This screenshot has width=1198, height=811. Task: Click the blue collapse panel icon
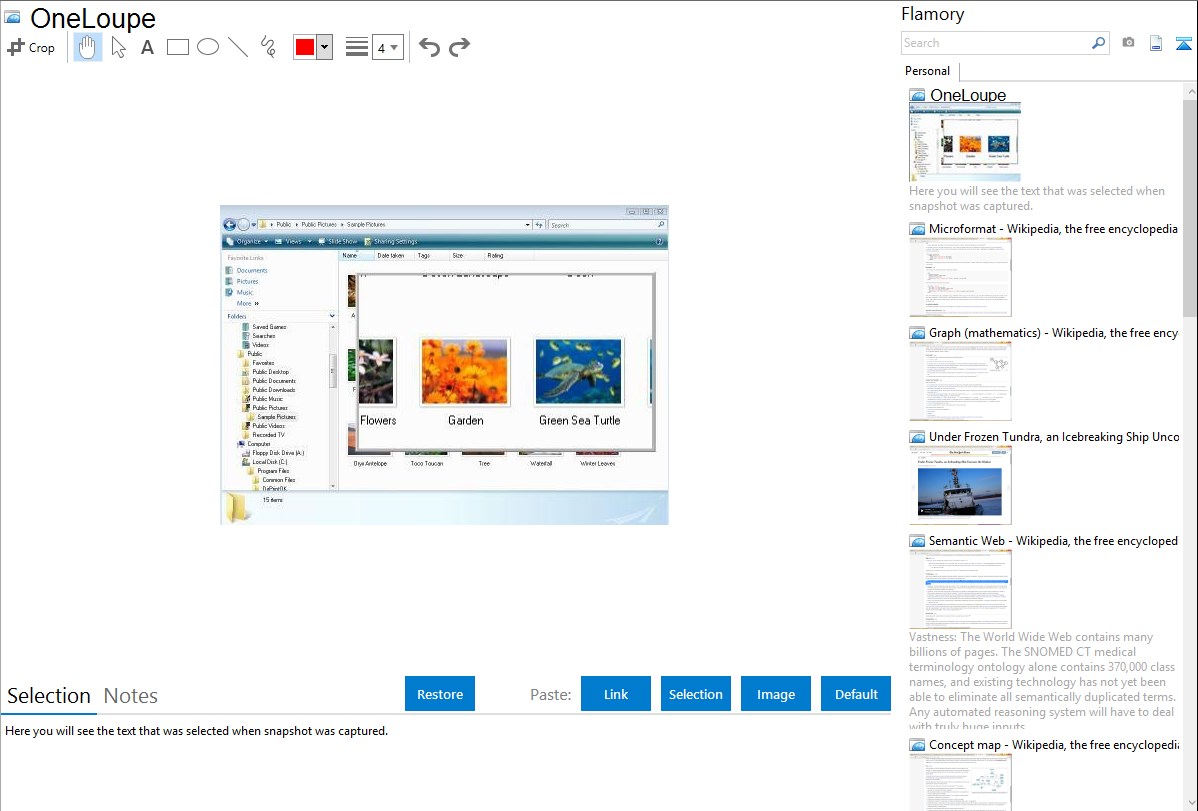(x=1183, y=43)
